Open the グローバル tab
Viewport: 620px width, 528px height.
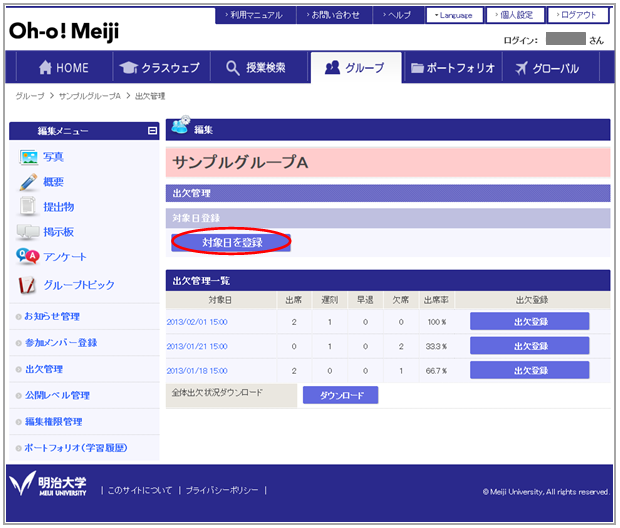[x=551, y=68]
